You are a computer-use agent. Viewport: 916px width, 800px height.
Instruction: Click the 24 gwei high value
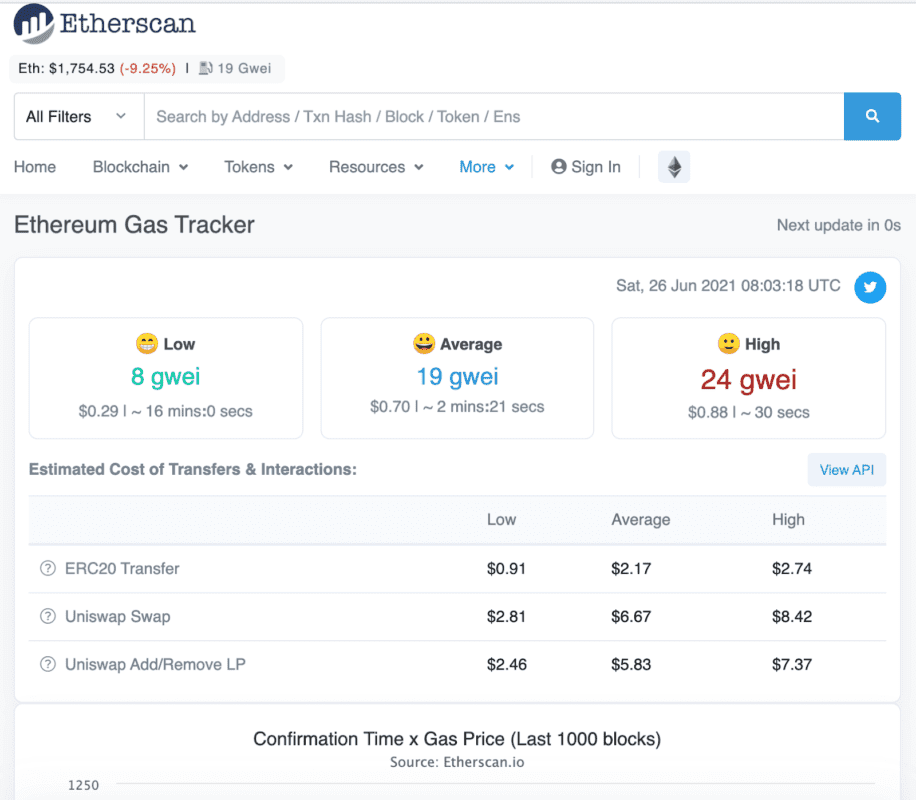[748, 380]
